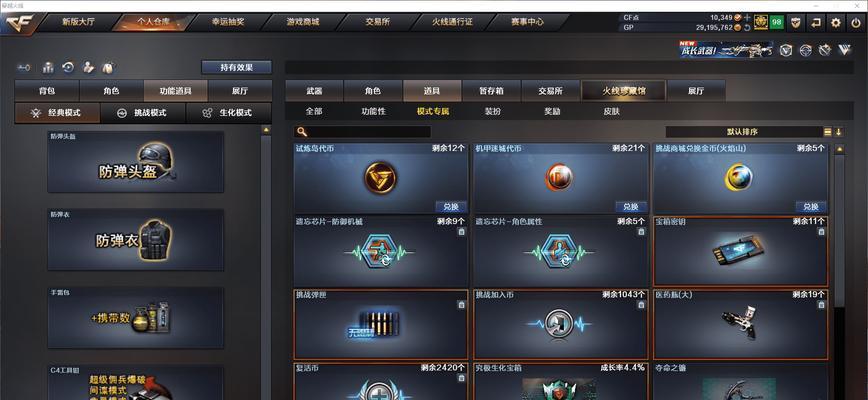Select the 个人仓库 top navigation tab
The height and width of the screenshot is (400, 868).
point(153,23)
